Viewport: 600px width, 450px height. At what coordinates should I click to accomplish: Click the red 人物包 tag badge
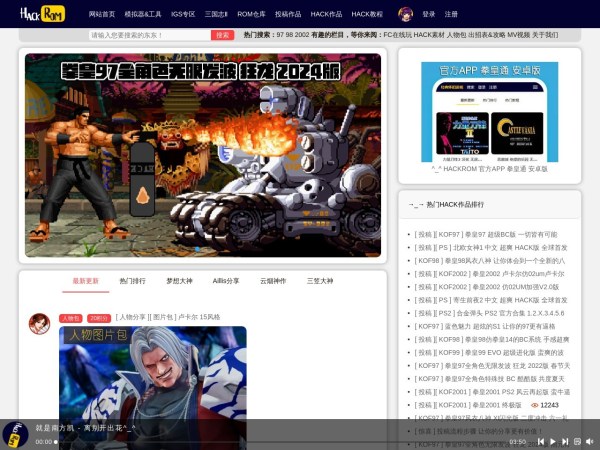70,318
